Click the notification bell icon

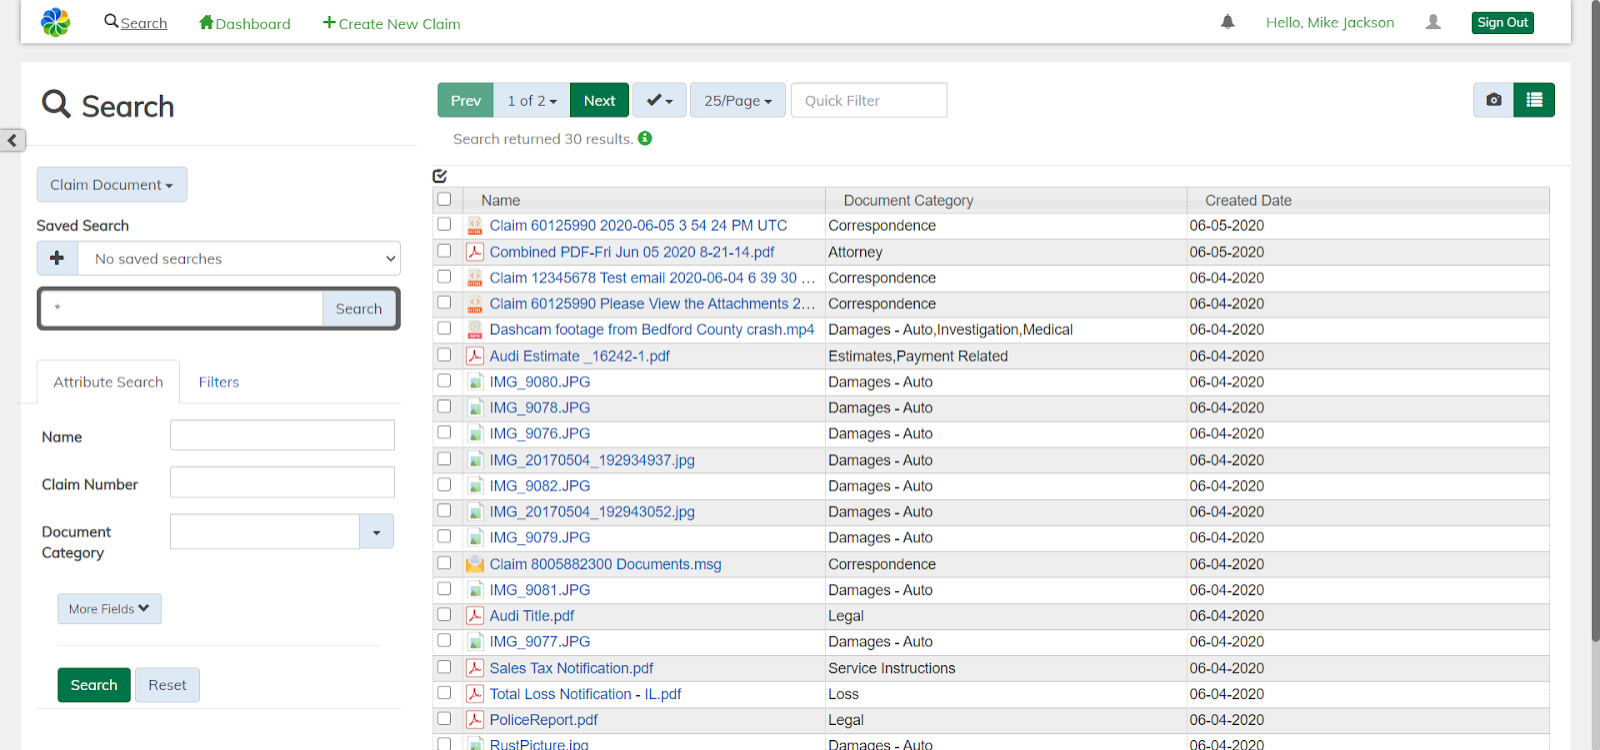(x=1227, y=22)
